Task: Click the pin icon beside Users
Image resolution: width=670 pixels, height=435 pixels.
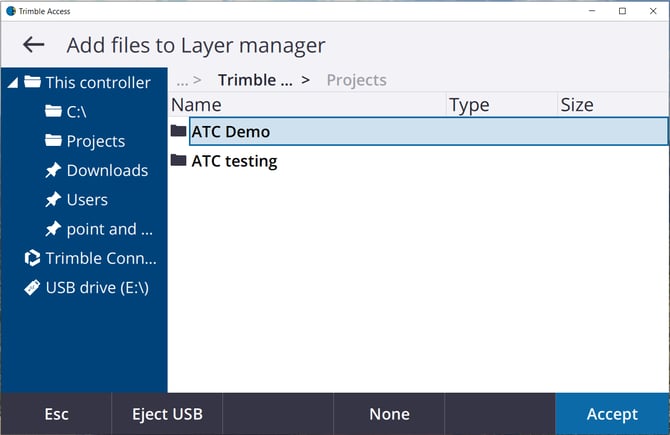Action: (x=54, y=200)
